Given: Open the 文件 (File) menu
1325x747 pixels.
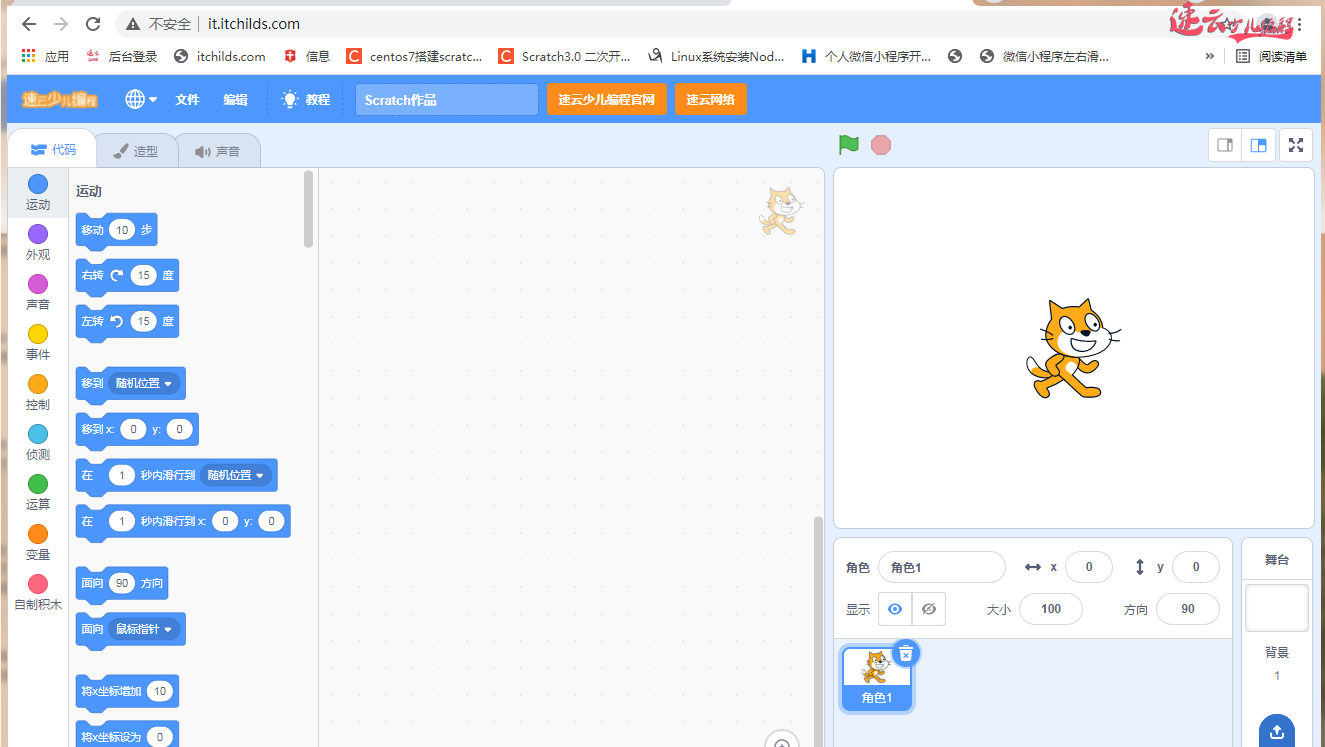Looking at the screenshot, I should tap(187, 99).
